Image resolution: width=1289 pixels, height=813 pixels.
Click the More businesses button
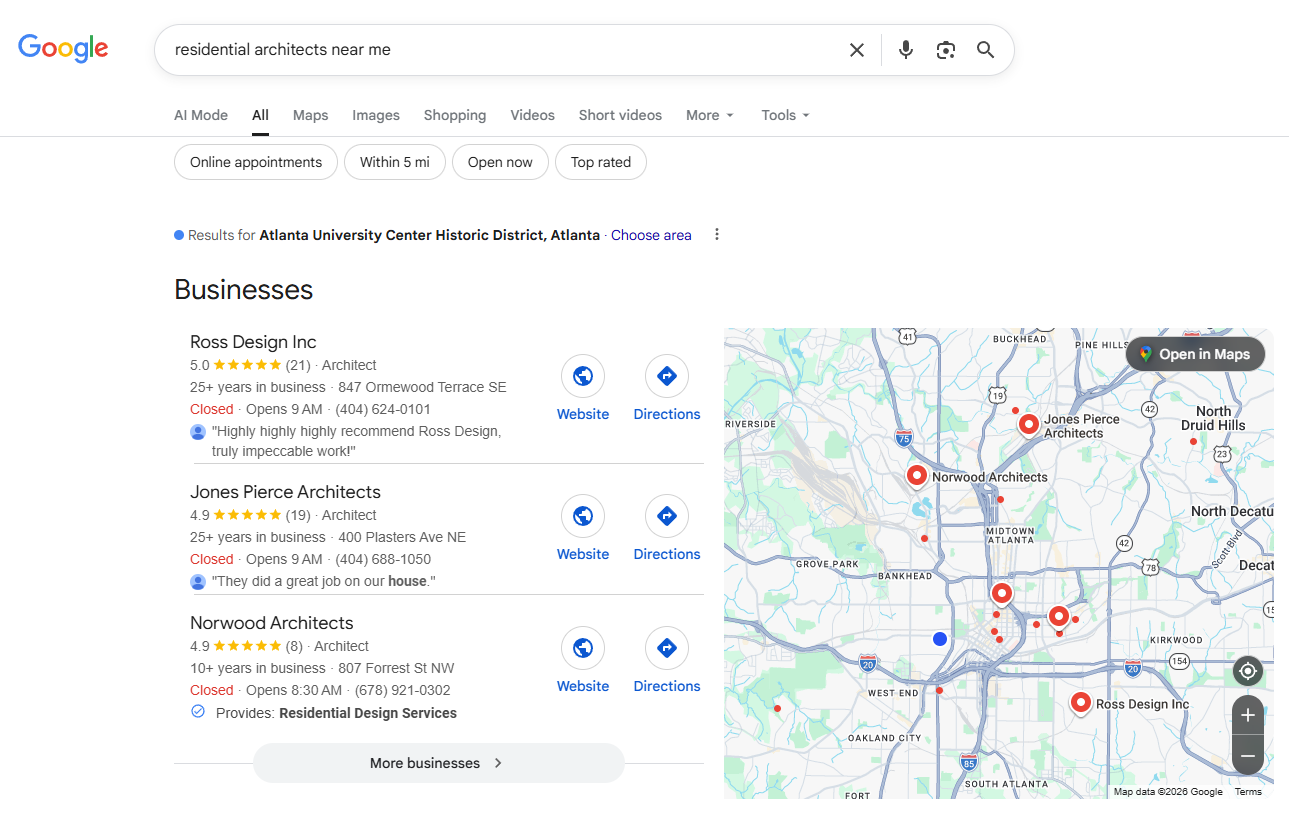coord(438,763)
